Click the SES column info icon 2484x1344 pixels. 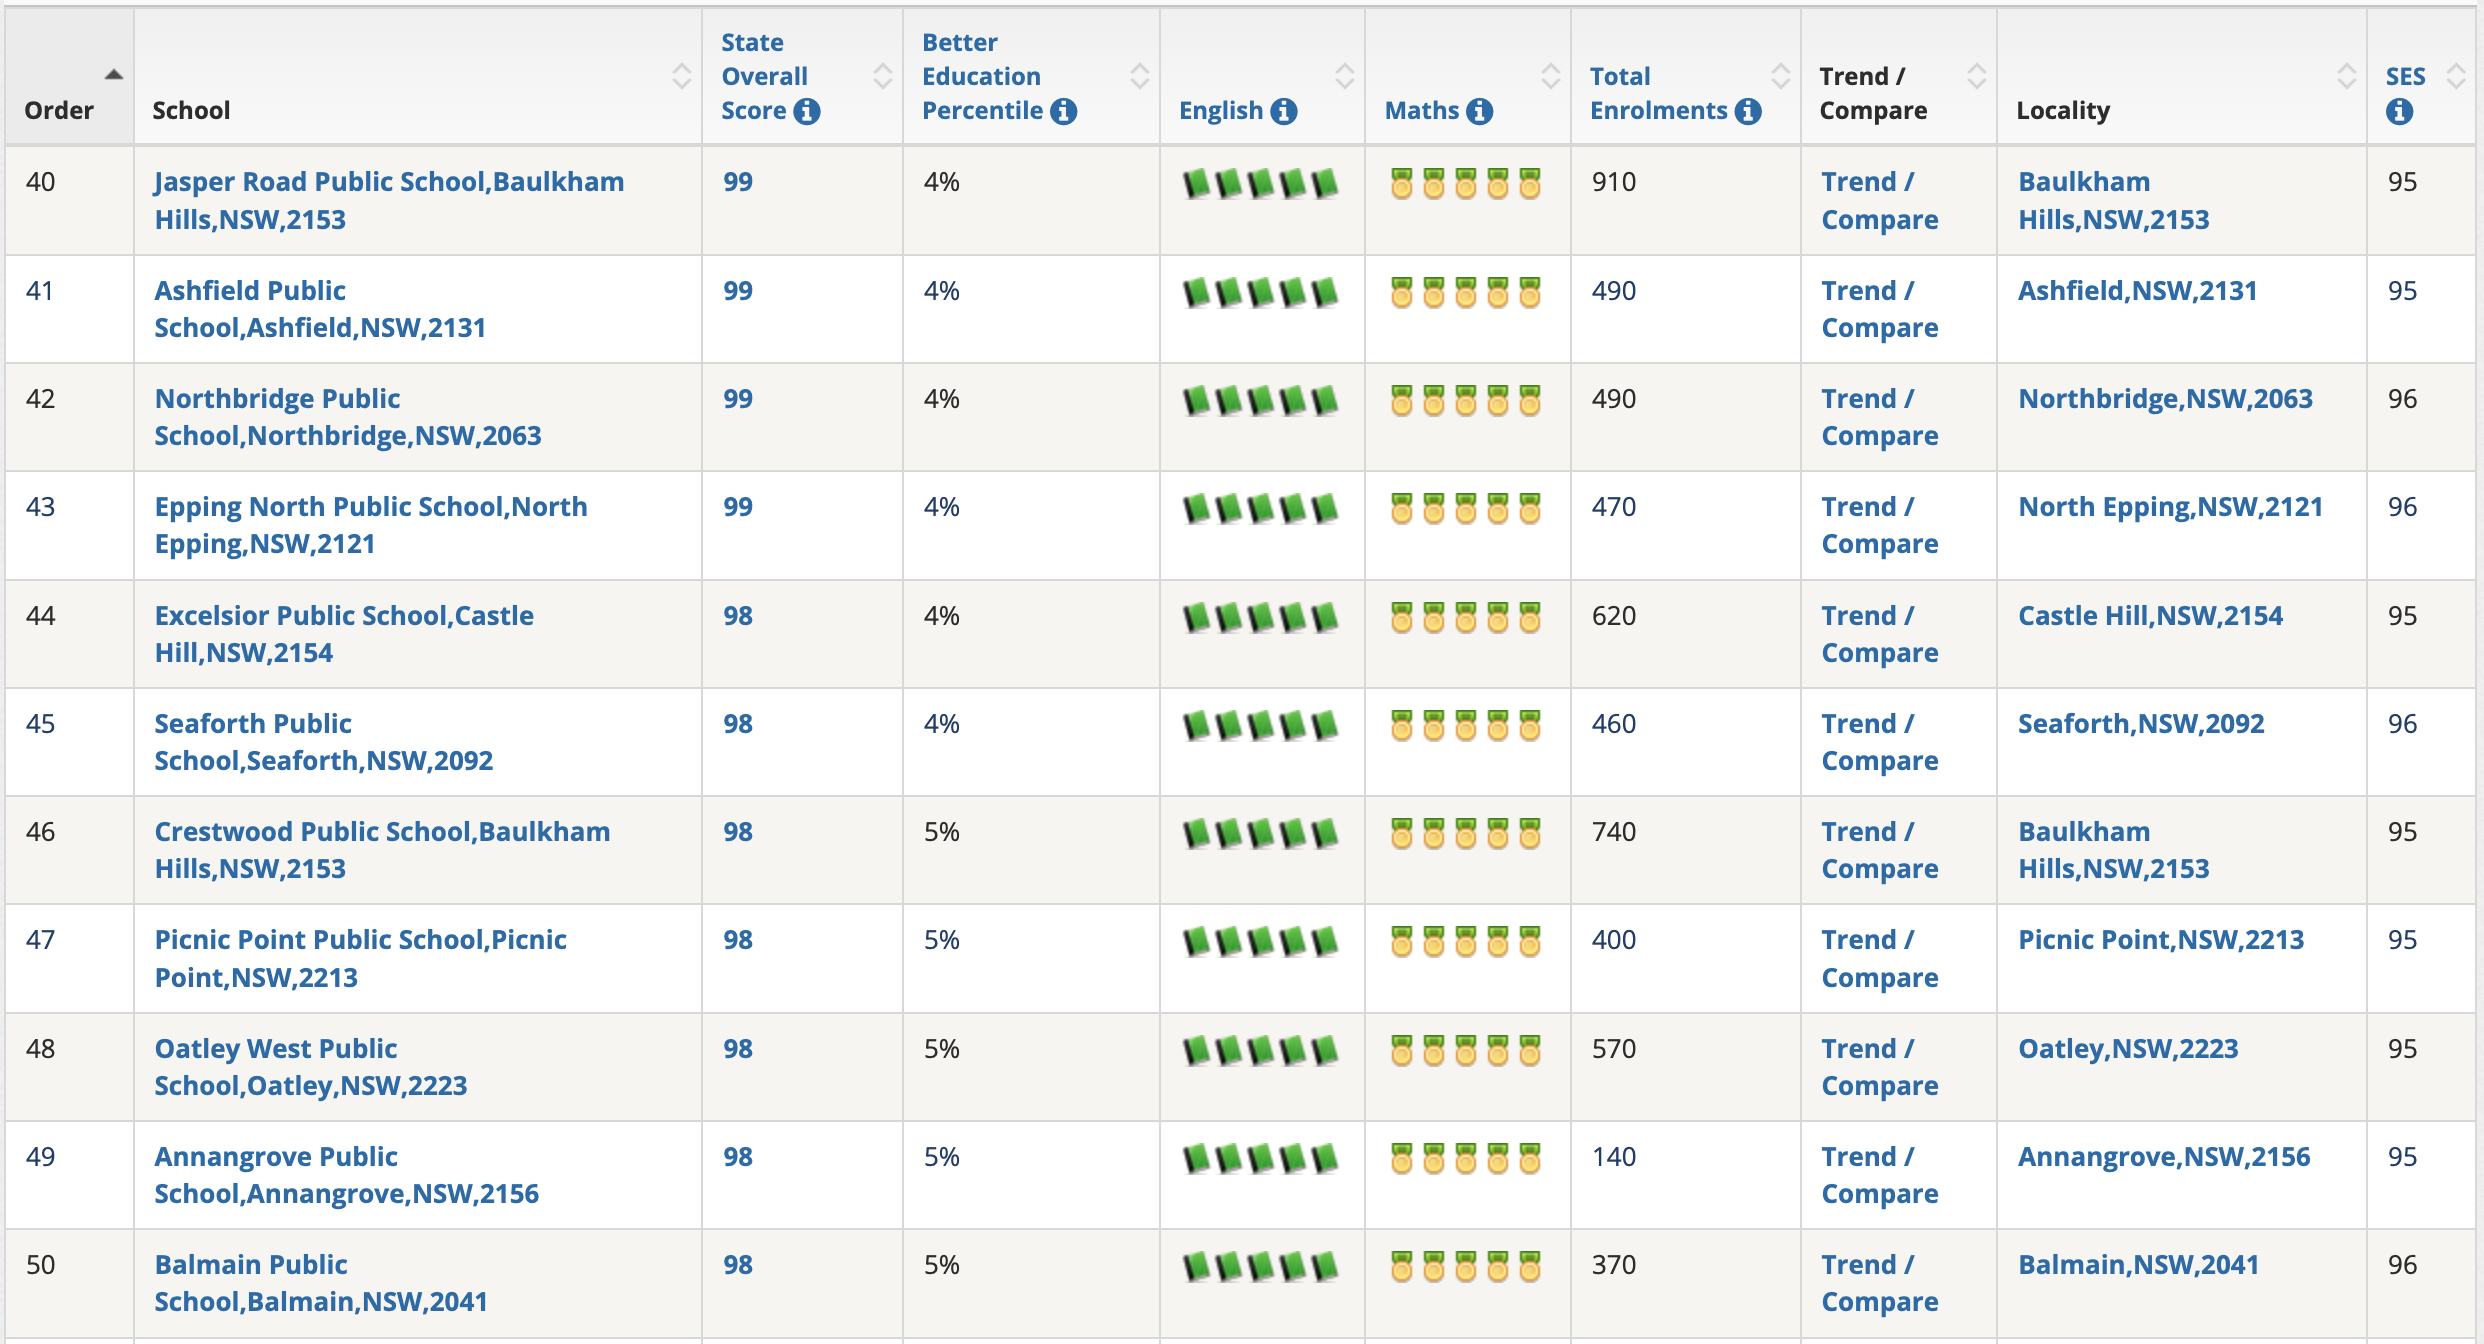(2399, 112)
